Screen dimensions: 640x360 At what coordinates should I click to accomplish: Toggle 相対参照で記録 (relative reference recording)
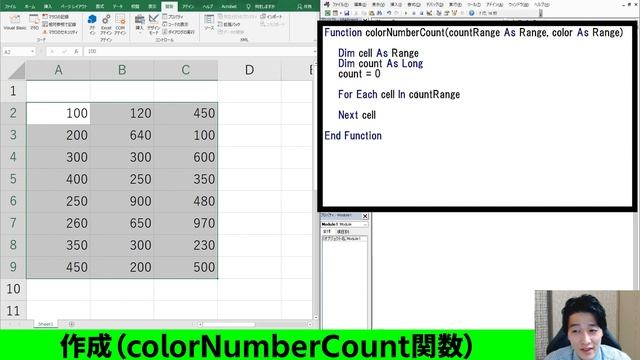60,24
